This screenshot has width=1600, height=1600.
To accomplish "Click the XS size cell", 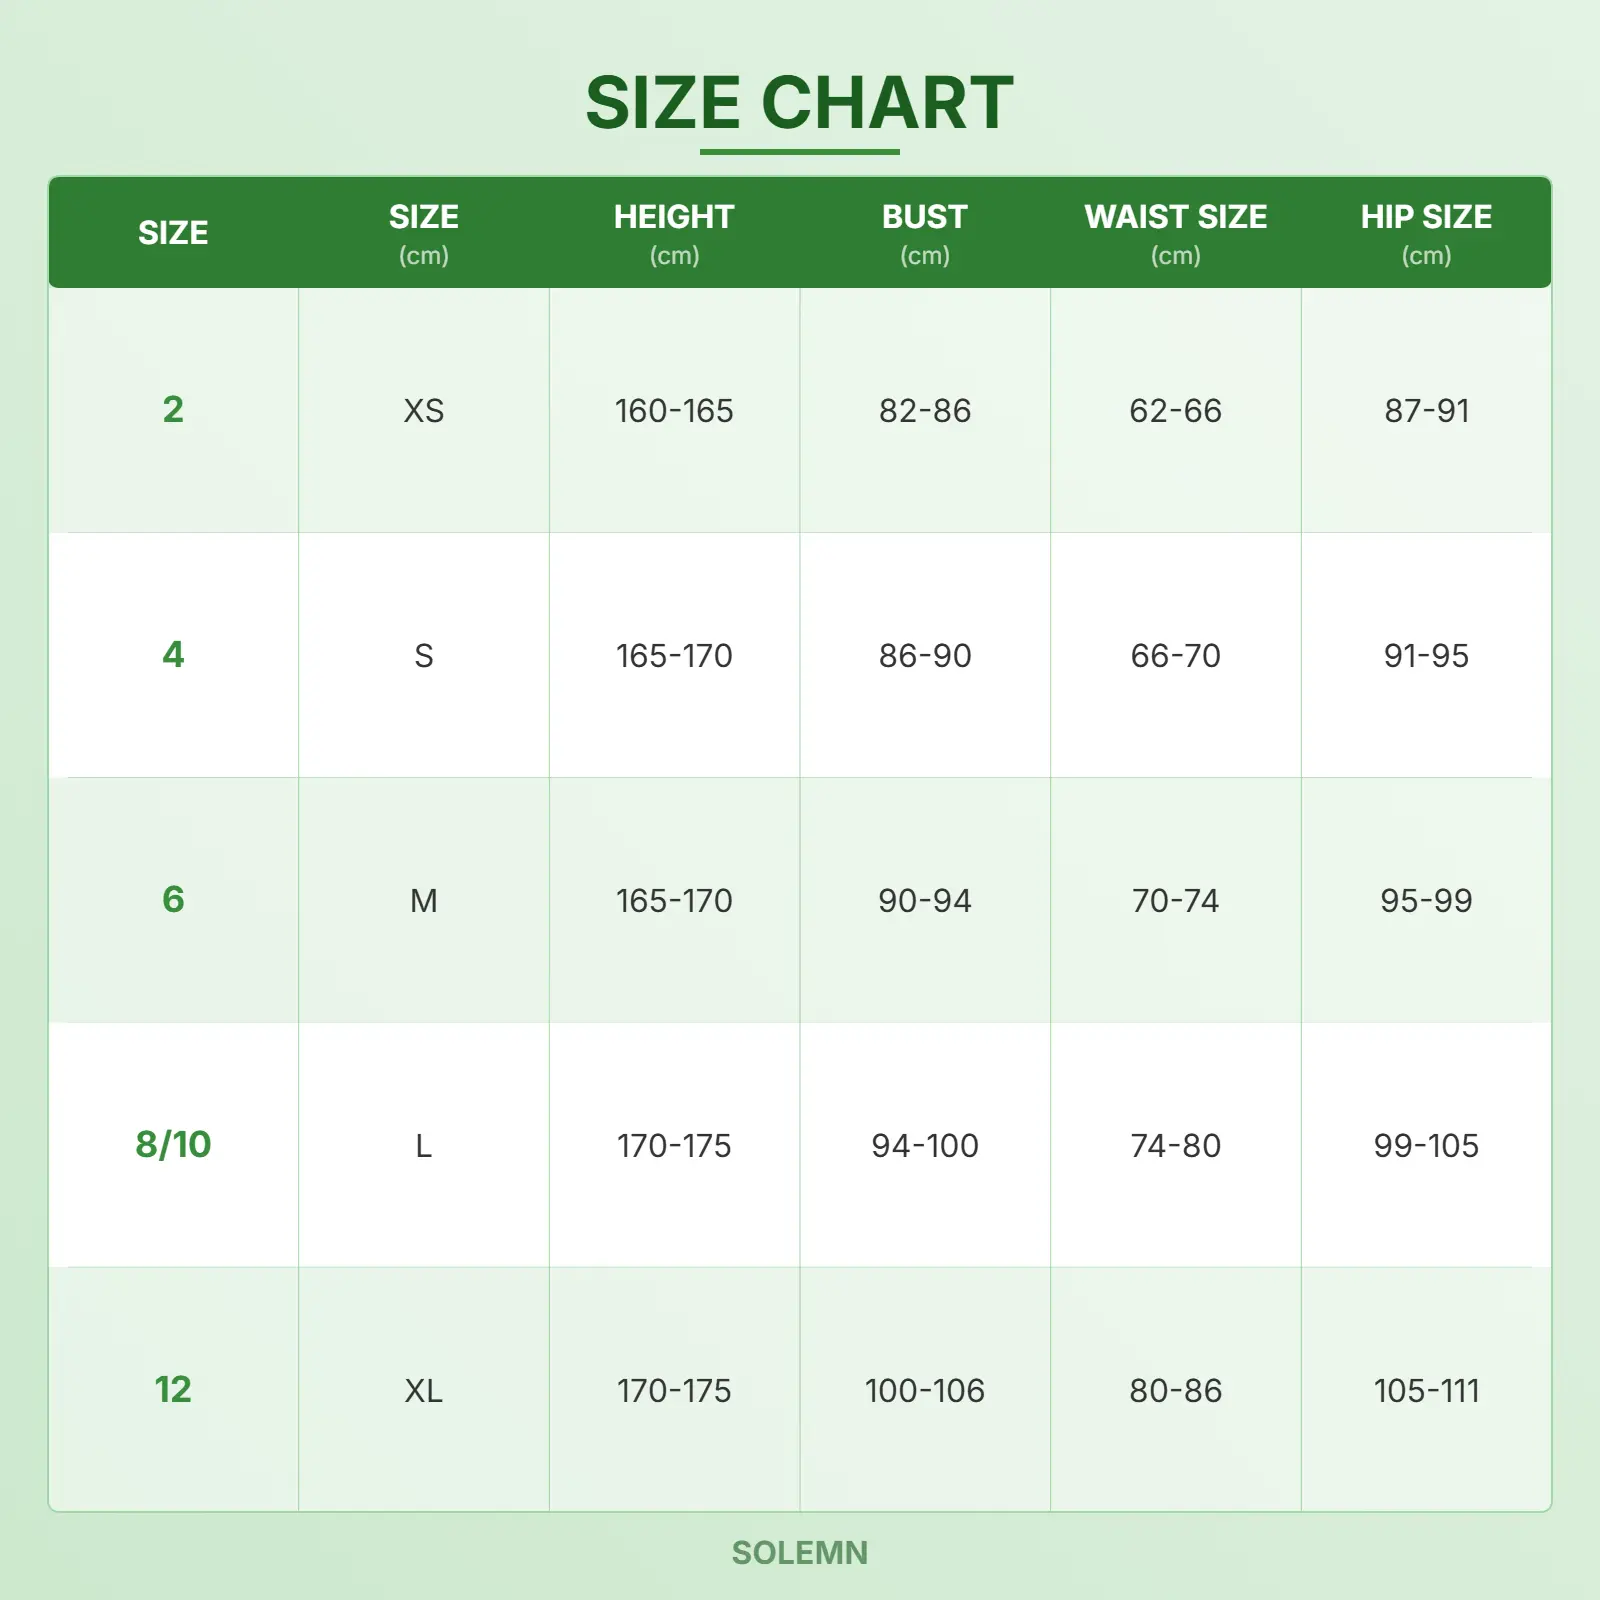I will pyautogui.click(x=424, y=411).
